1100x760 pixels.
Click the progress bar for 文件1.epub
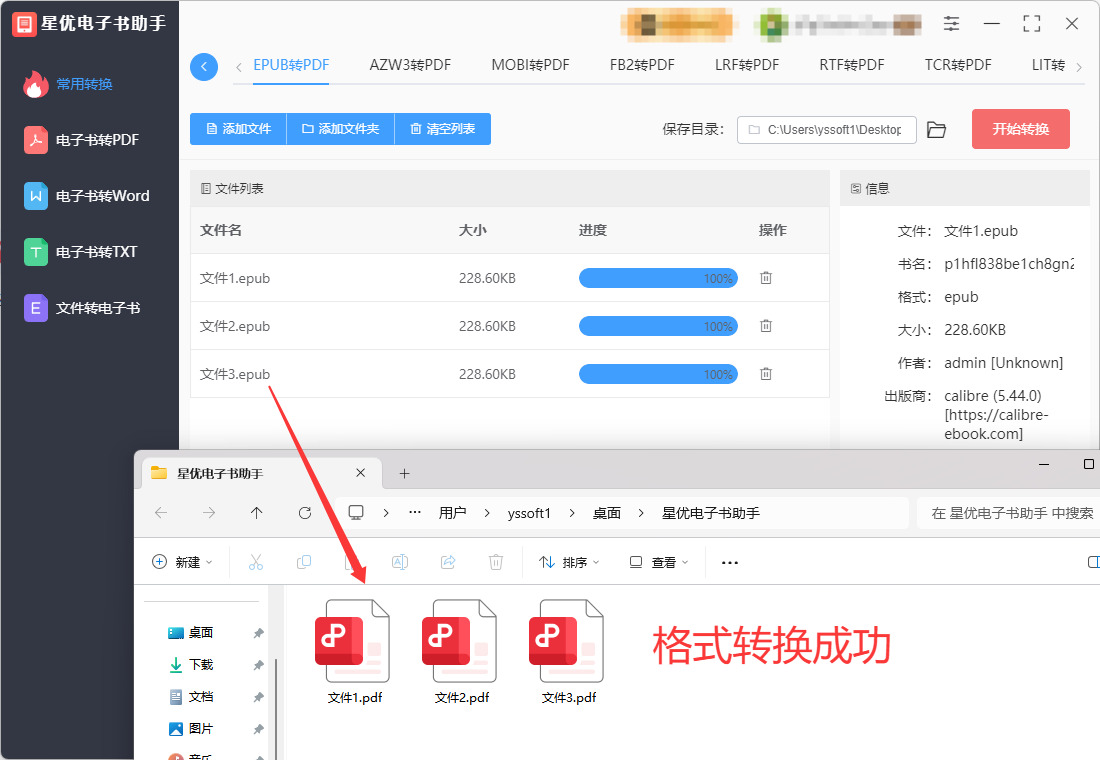click(658, 278)
